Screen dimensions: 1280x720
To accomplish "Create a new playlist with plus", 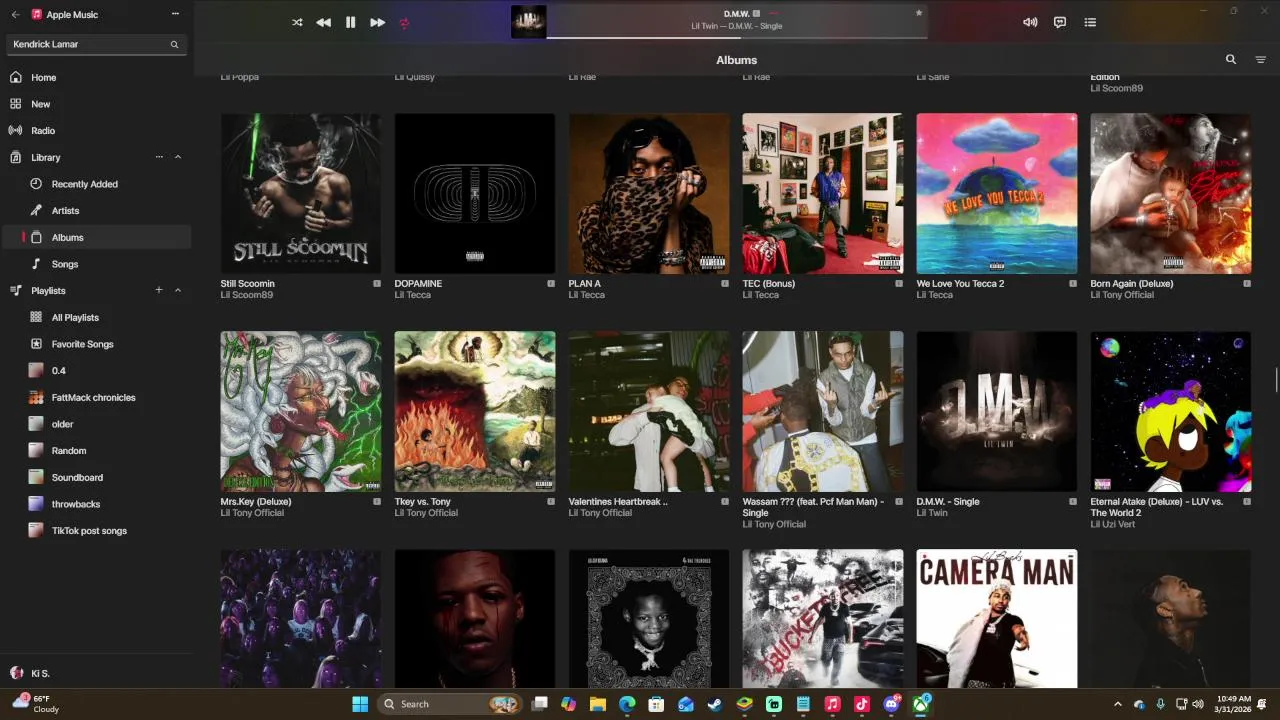I will 159,290.
